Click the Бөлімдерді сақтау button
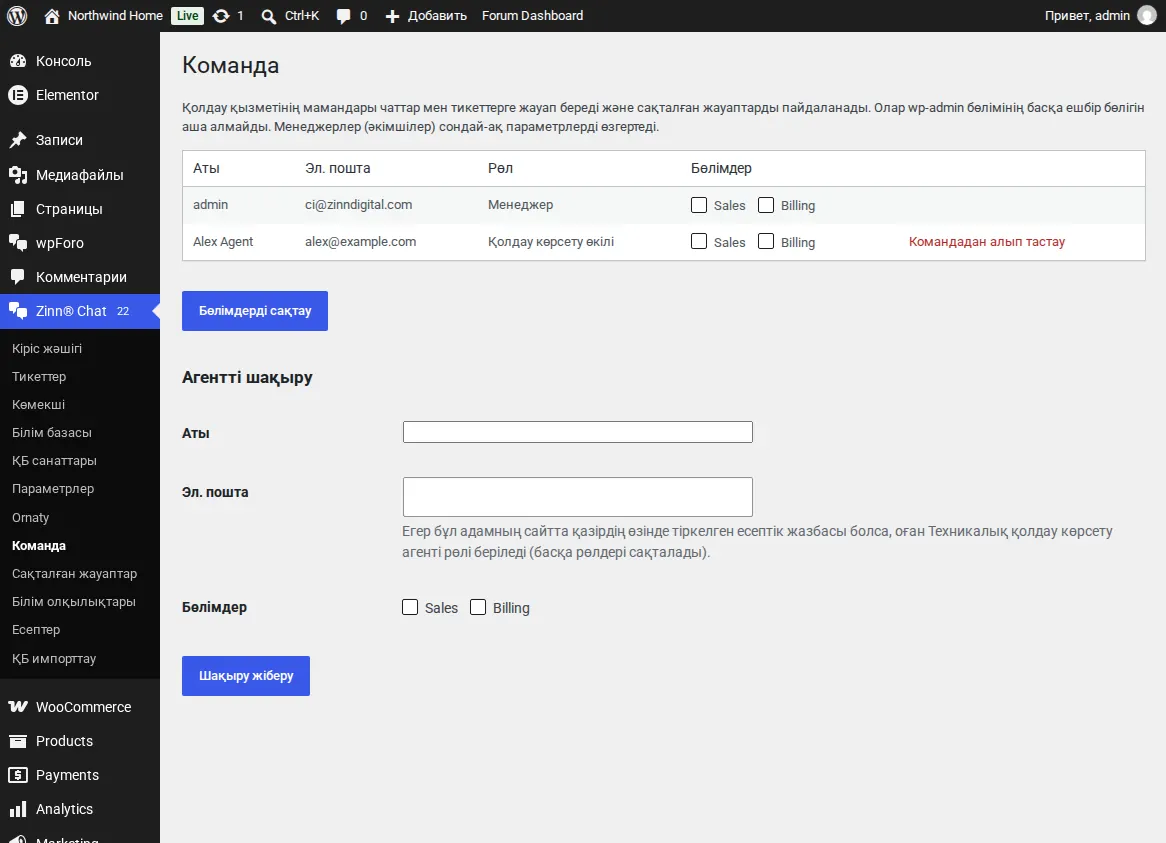1166x843 pixels. [x=255, y=311]
